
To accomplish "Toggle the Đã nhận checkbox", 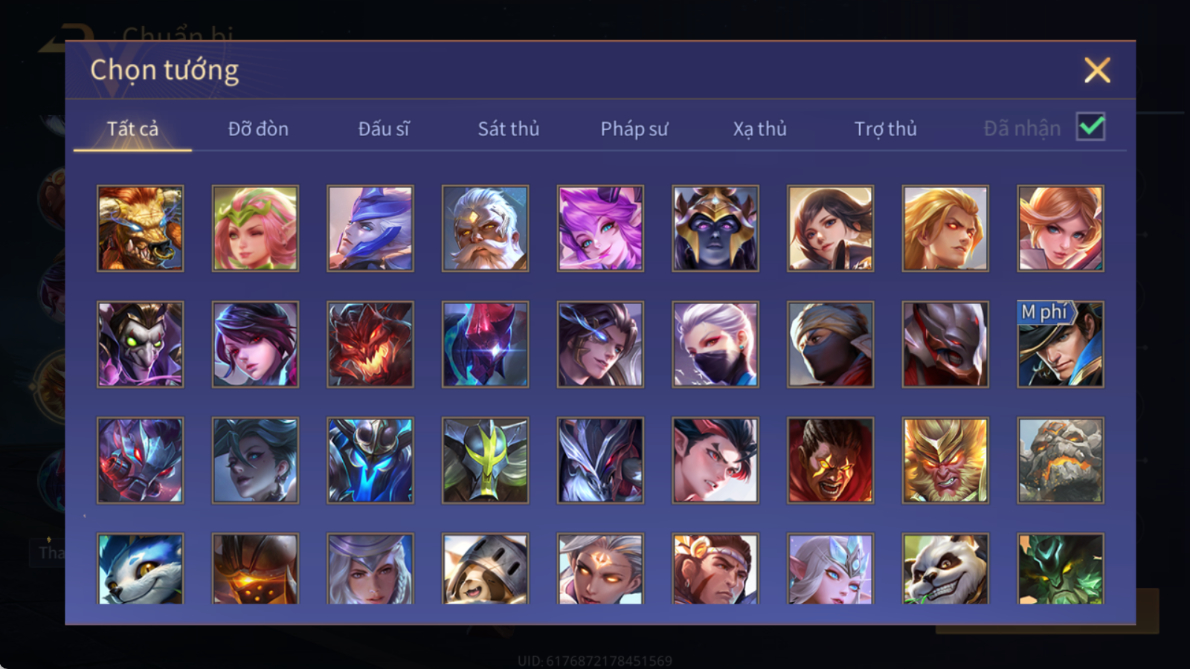I will (1091, 127).
